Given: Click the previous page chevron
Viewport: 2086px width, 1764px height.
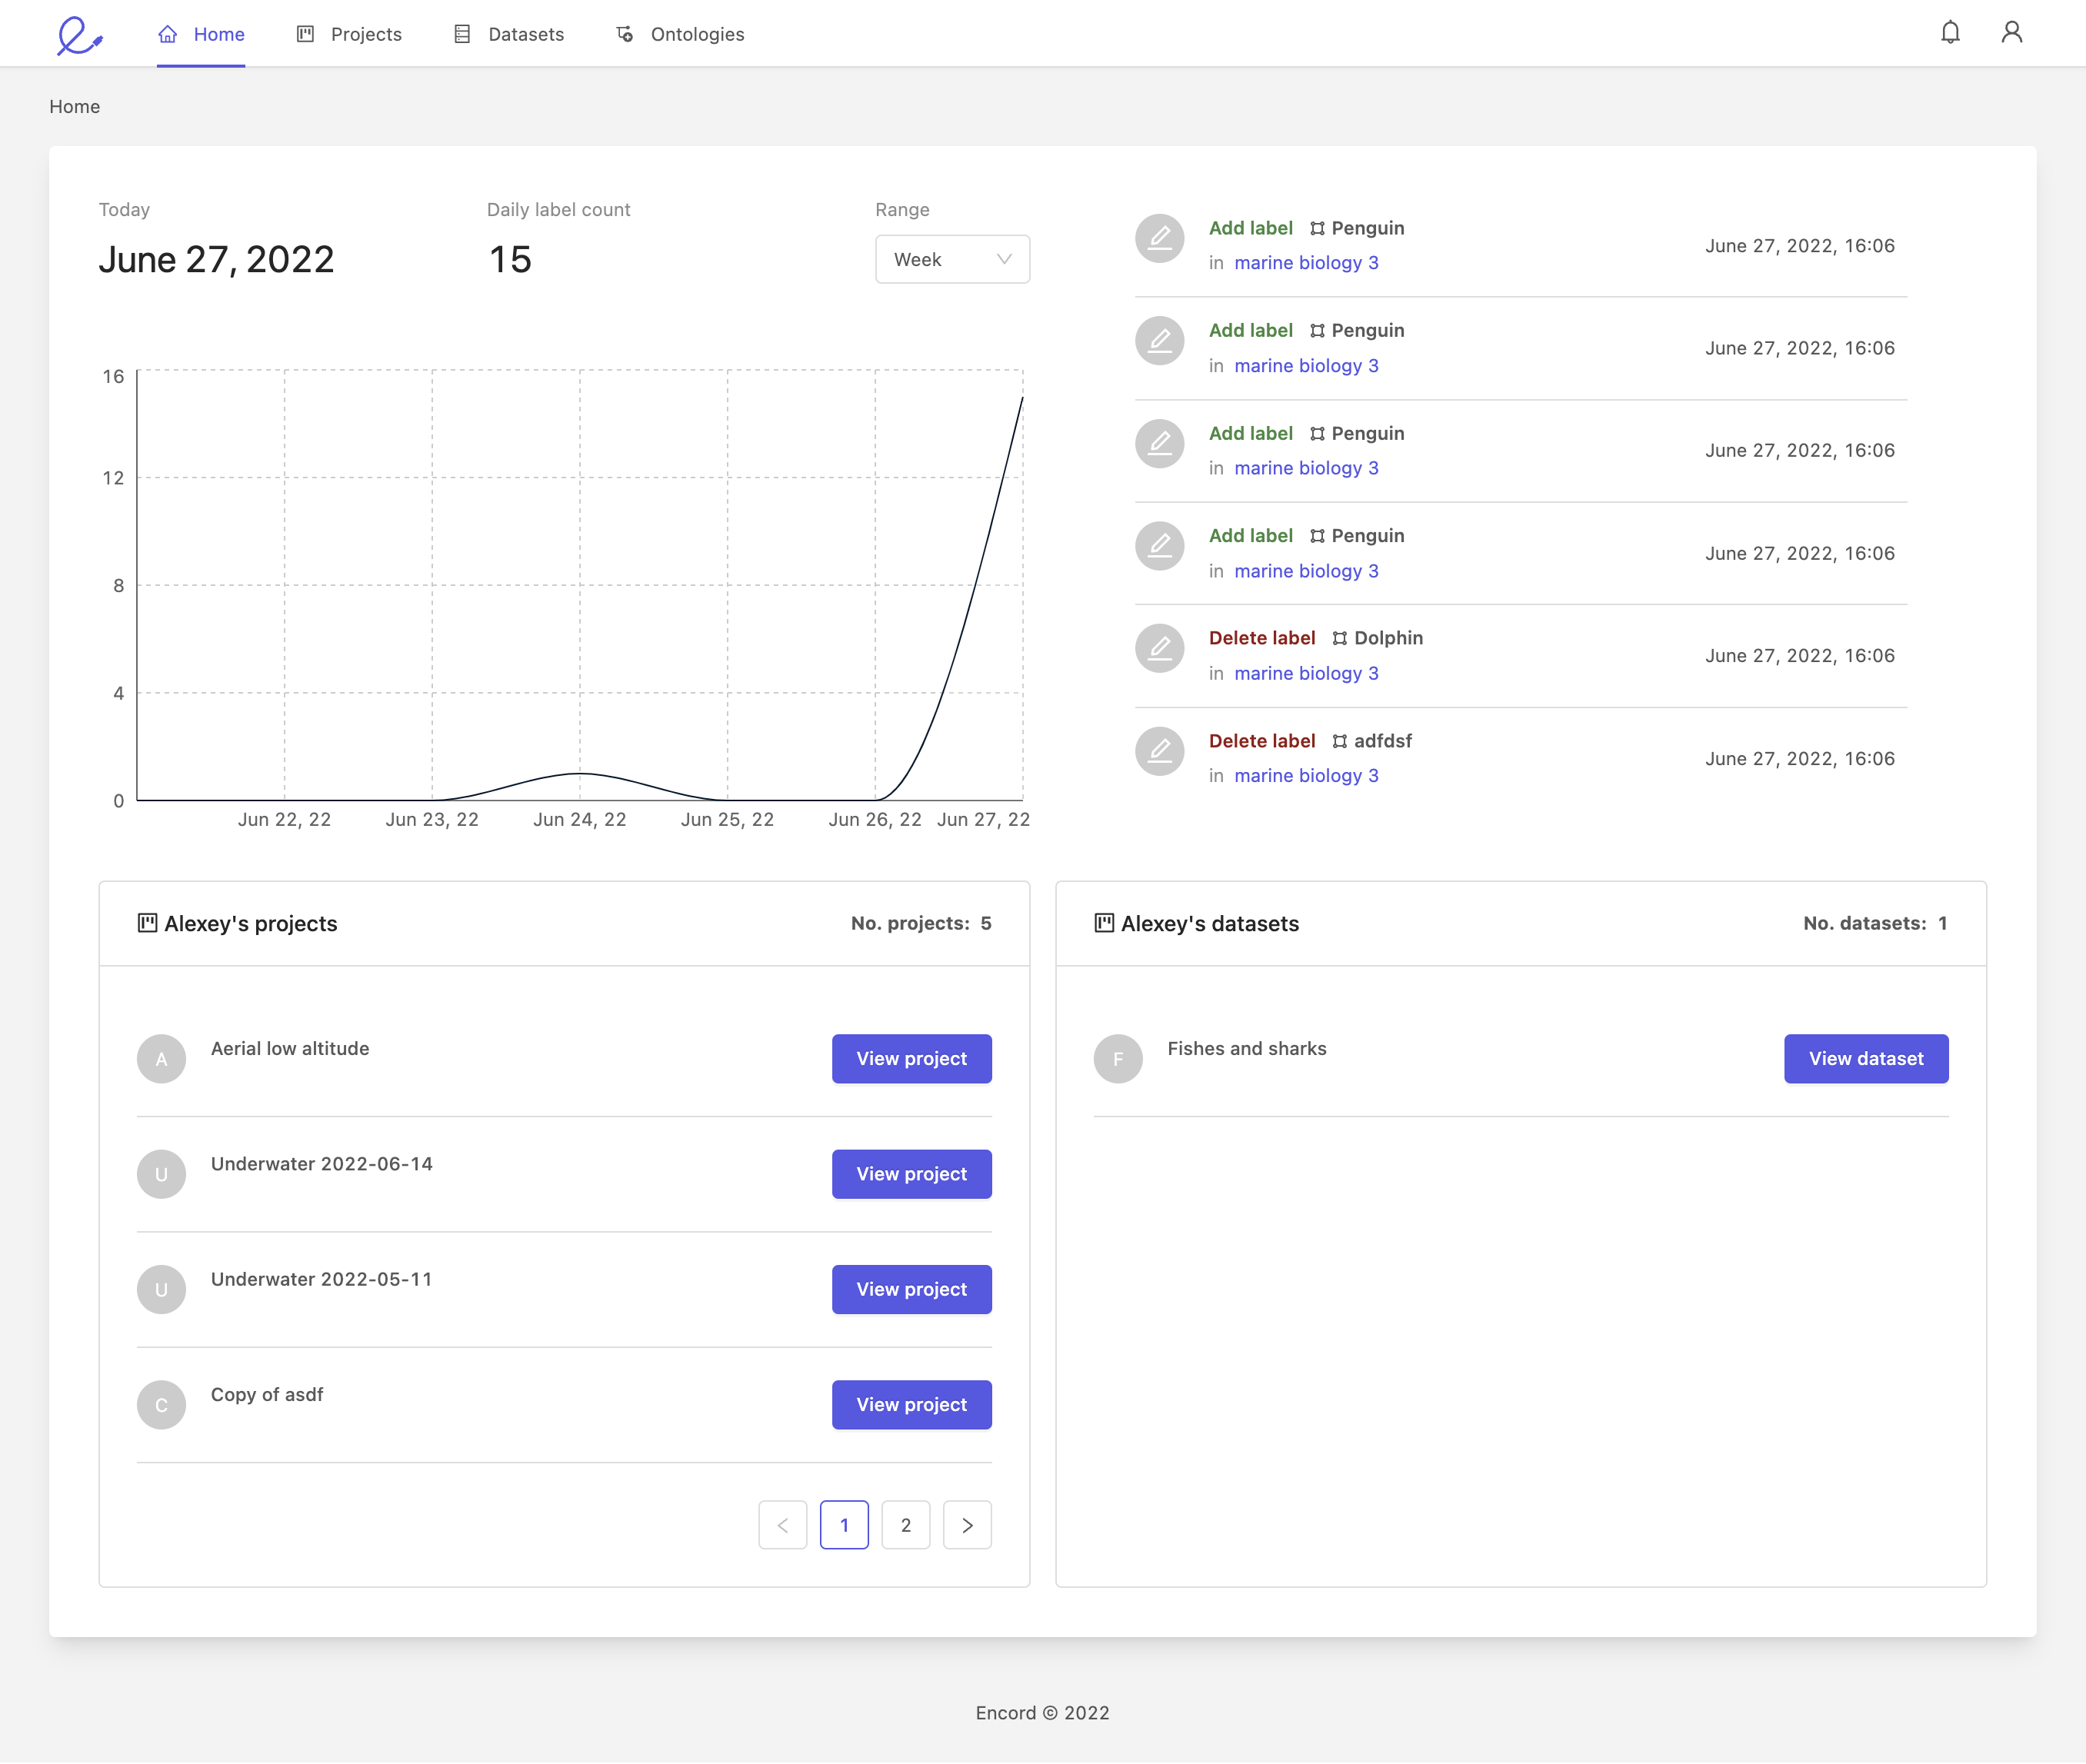Looking at the screenshot, I should pyautogui.click(x=783, y=1525).
